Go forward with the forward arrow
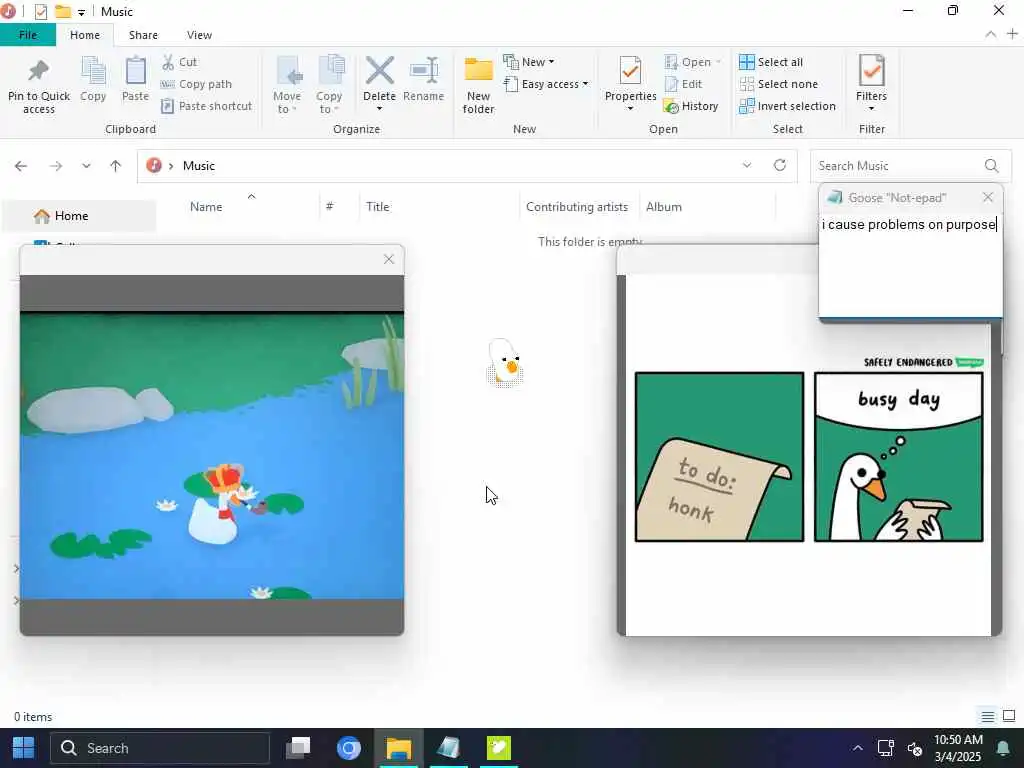The width and height of the screenshot is (1024, 768). (x=56, y=166)
